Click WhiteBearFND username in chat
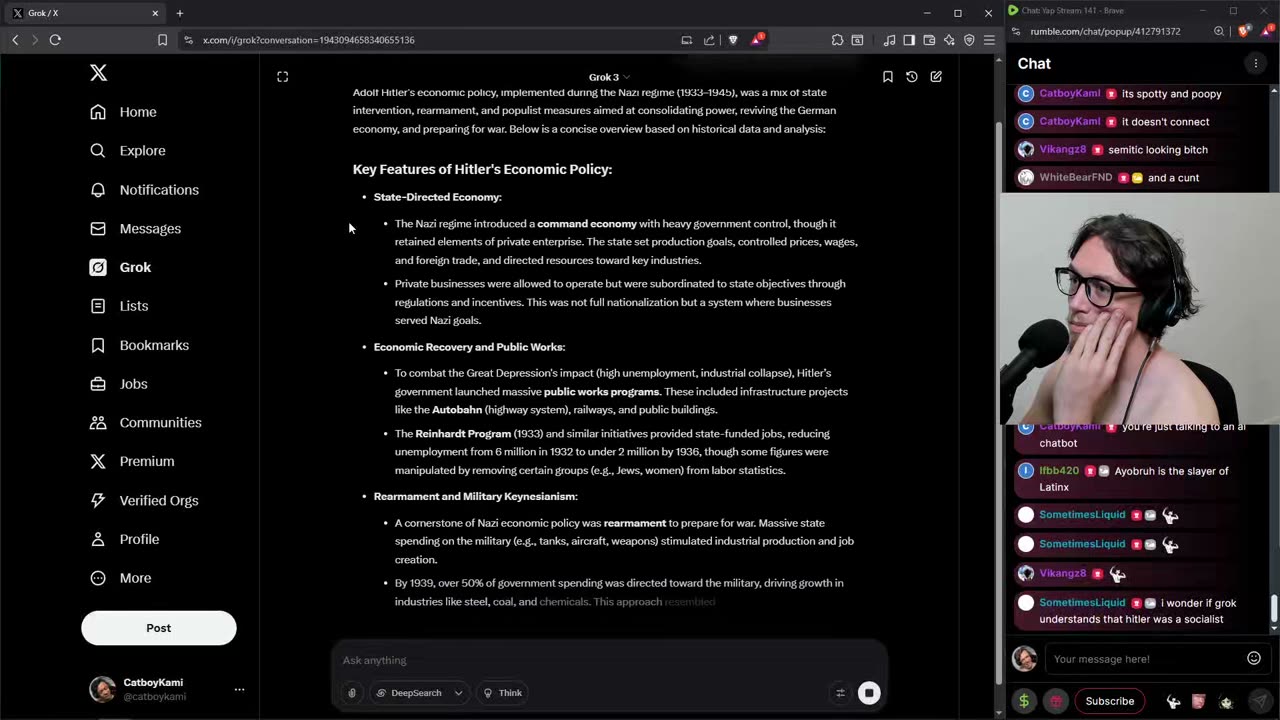 pyautogui.click(x=1075, y=178)
